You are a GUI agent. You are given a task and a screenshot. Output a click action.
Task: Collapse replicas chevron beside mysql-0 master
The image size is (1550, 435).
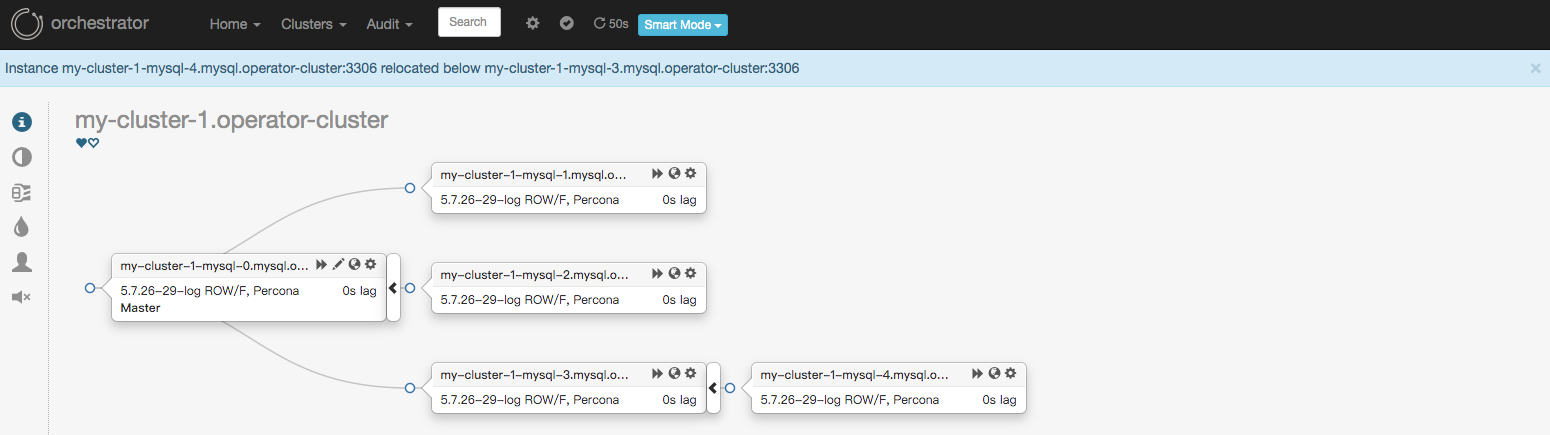(x=393, y=288)
